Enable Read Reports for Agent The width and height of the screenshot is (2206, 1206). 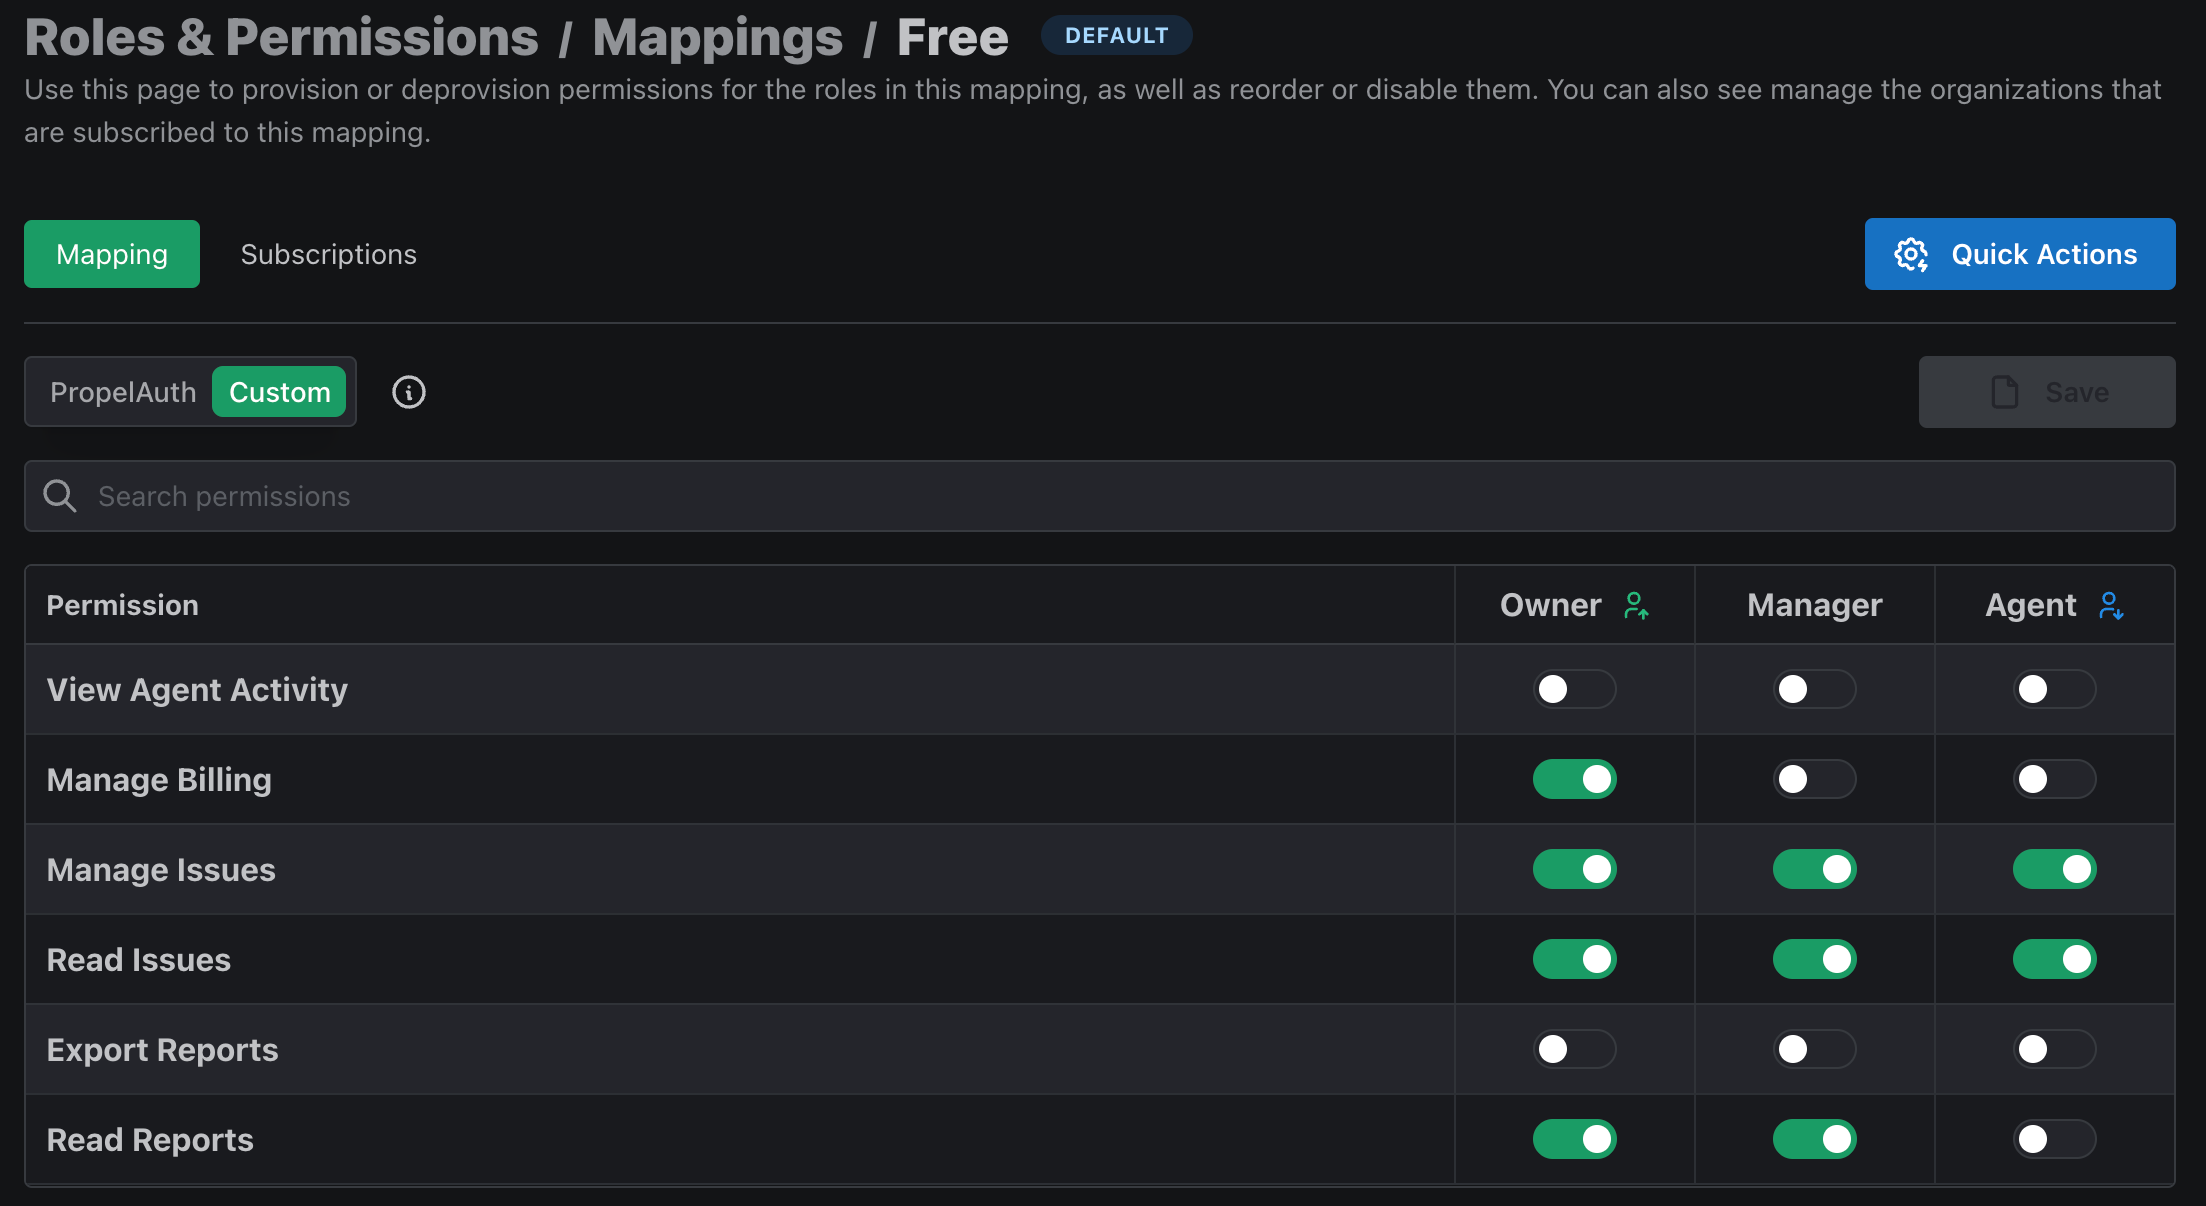pos(2054,1139)
